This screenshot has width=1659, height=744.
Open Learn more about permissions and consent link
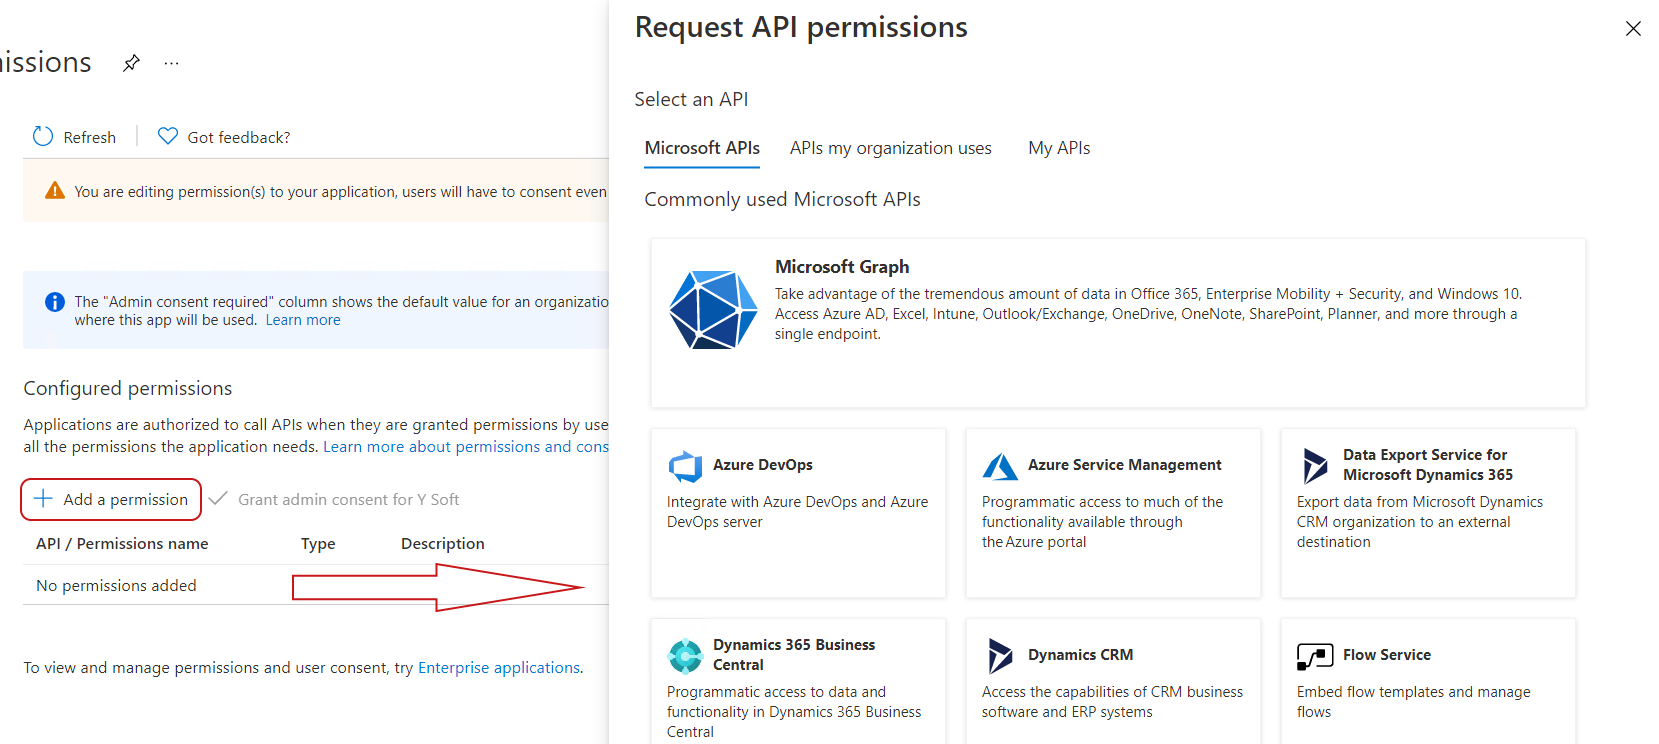tap(465, 447)
